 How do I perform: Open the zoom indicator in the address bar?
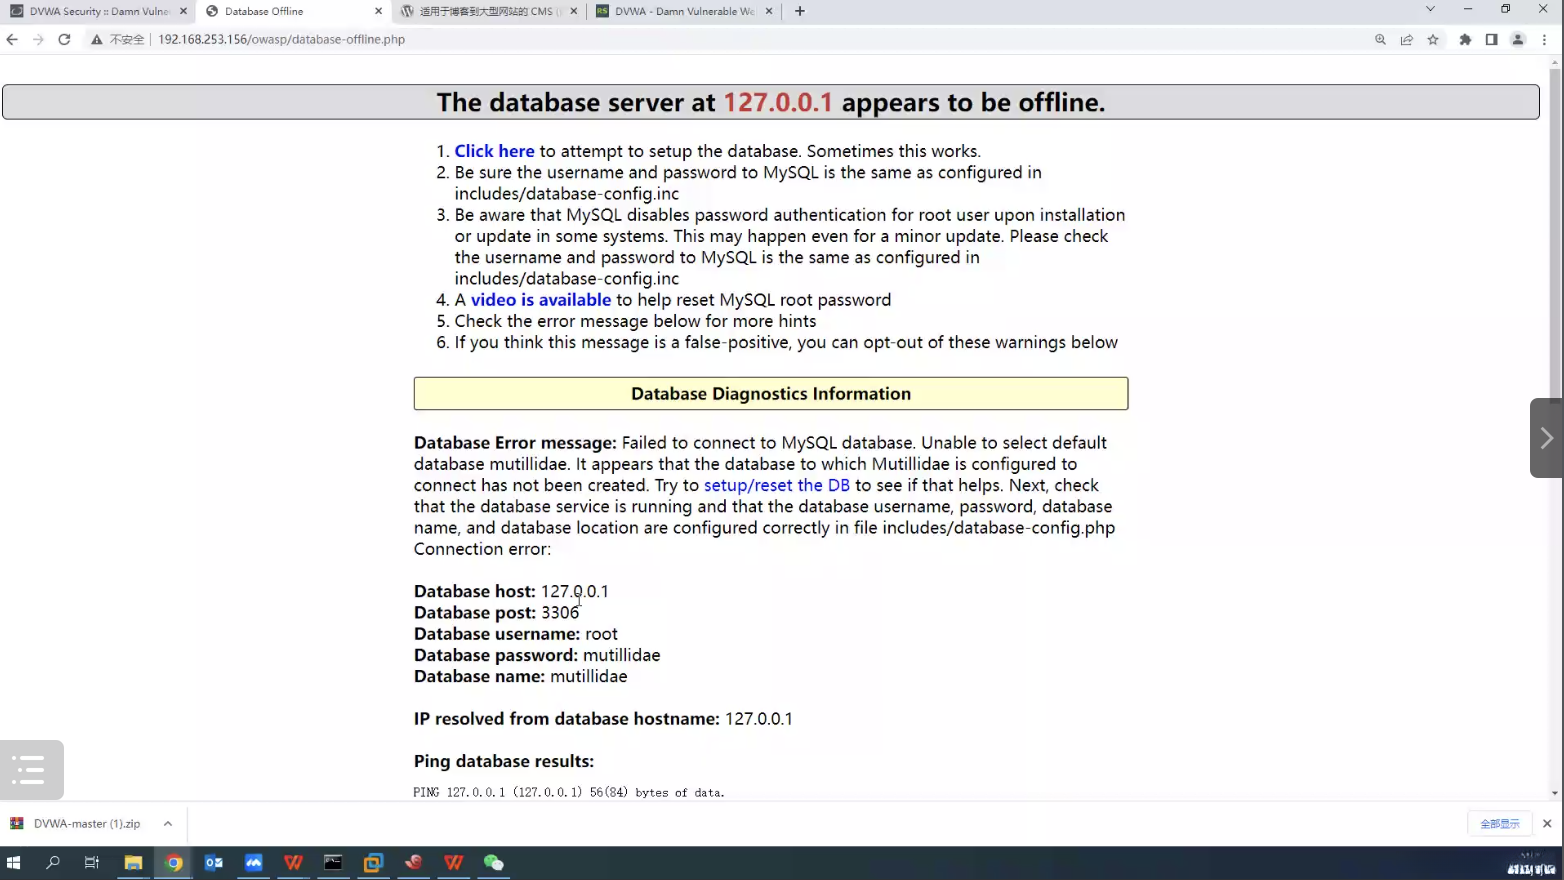click(x=1380, y=40)
